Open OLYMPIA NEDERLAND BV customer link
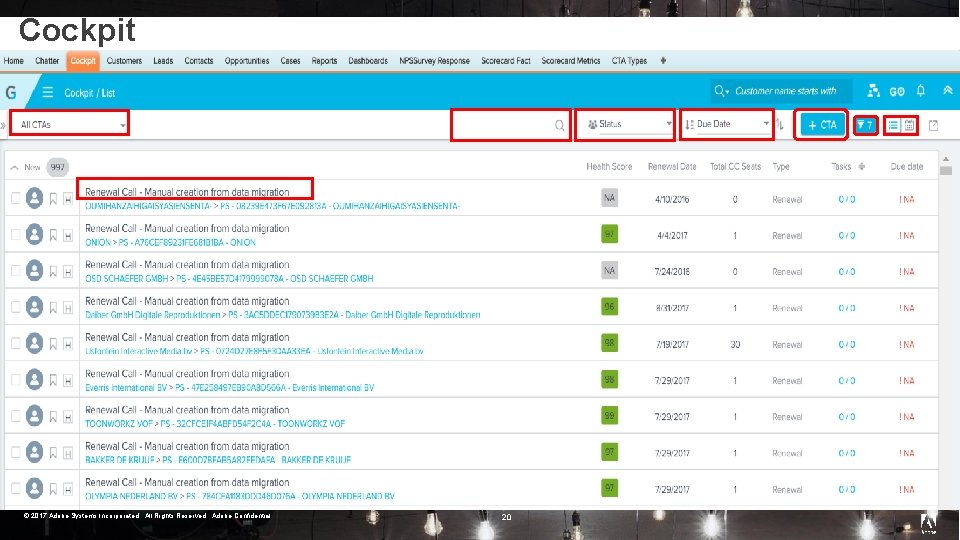This screenshot has height=540, width=960. [132, 496]
